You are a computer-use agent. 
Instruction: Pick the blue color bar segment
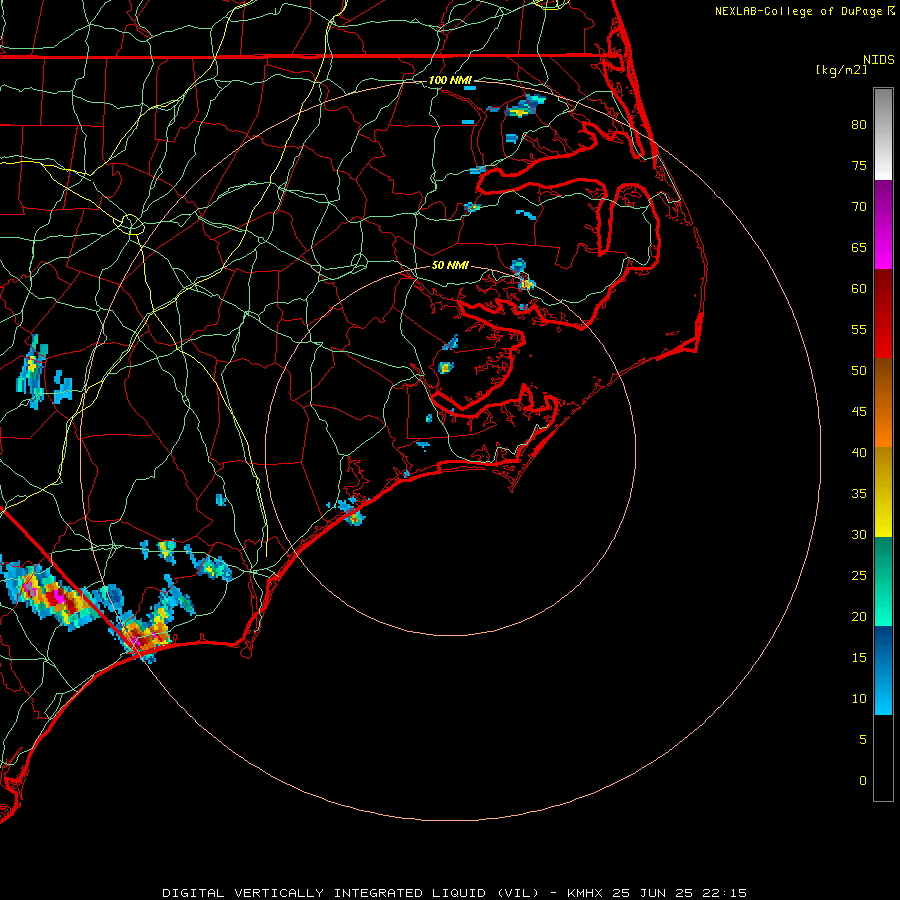tap(883, 670)
